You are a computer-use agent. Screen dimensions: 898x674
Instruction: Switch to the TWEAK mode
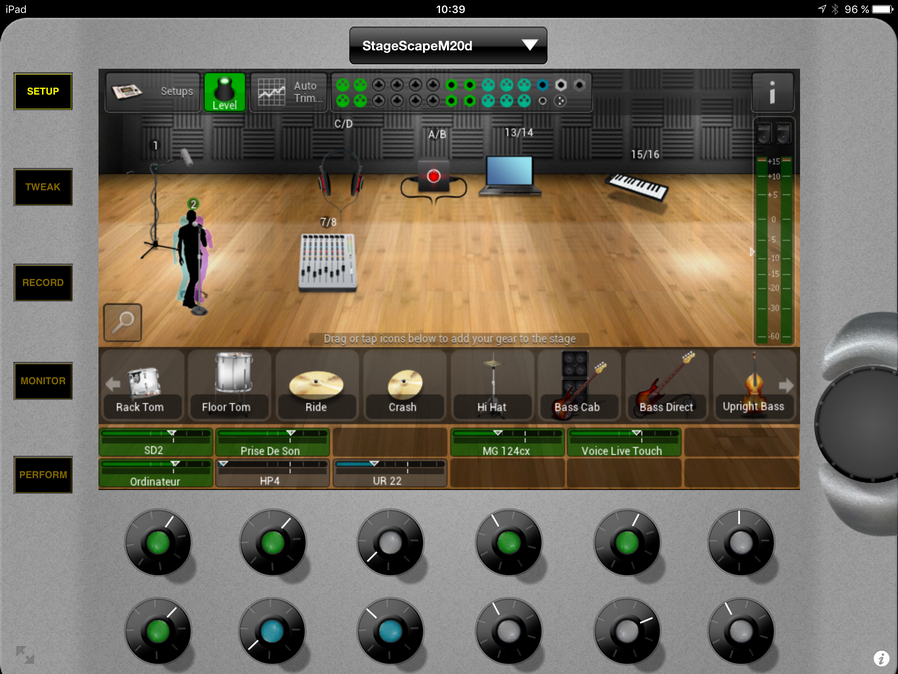click(43, 187)
